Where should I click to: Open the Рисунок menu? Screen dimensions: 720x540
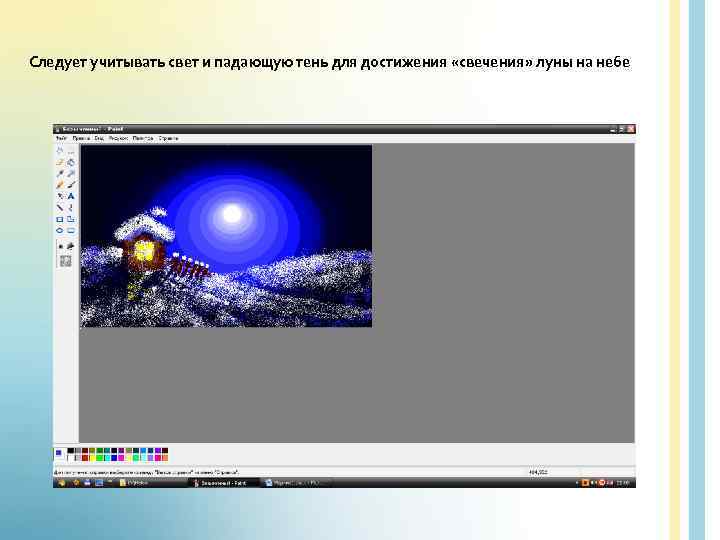pyautogui.click(x=118, y=138)
